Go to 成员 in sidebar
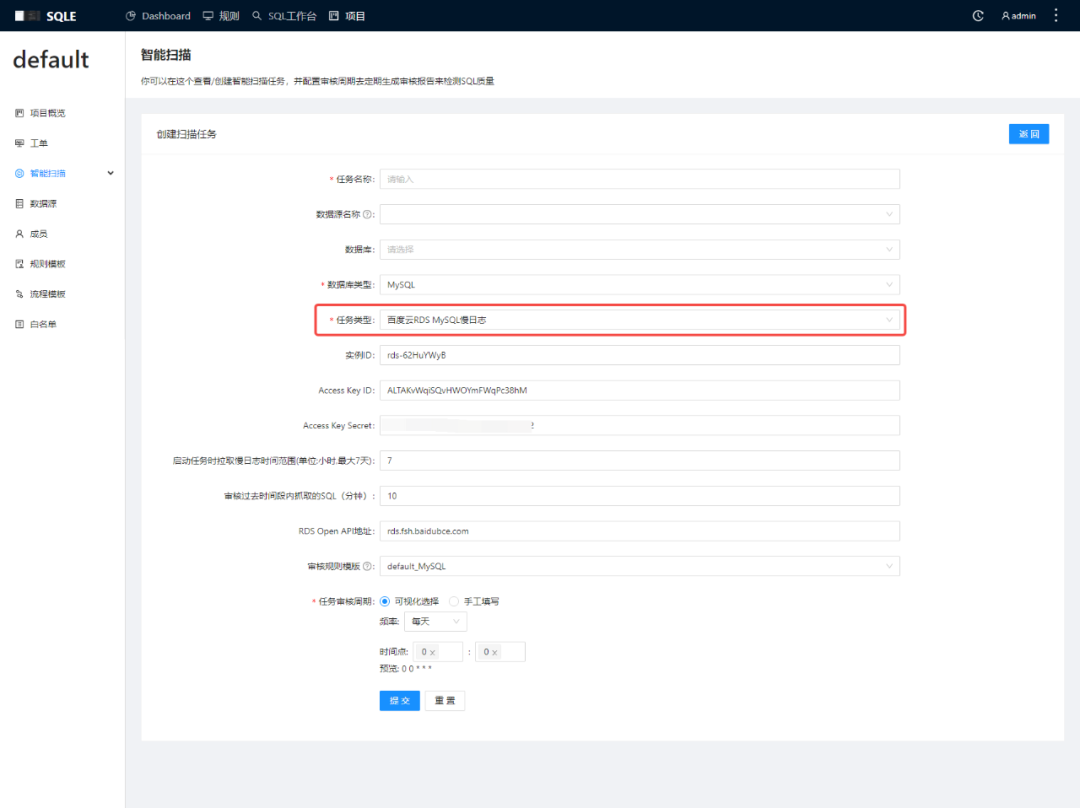1080x808 pixels. tap(39, 234)
